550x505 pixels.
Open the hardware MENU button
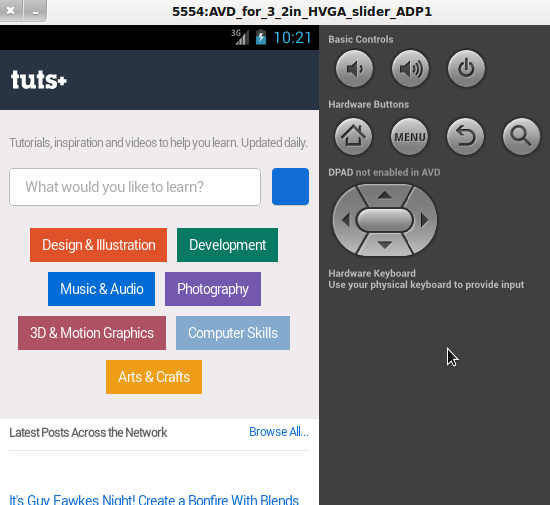pos(409,136)
